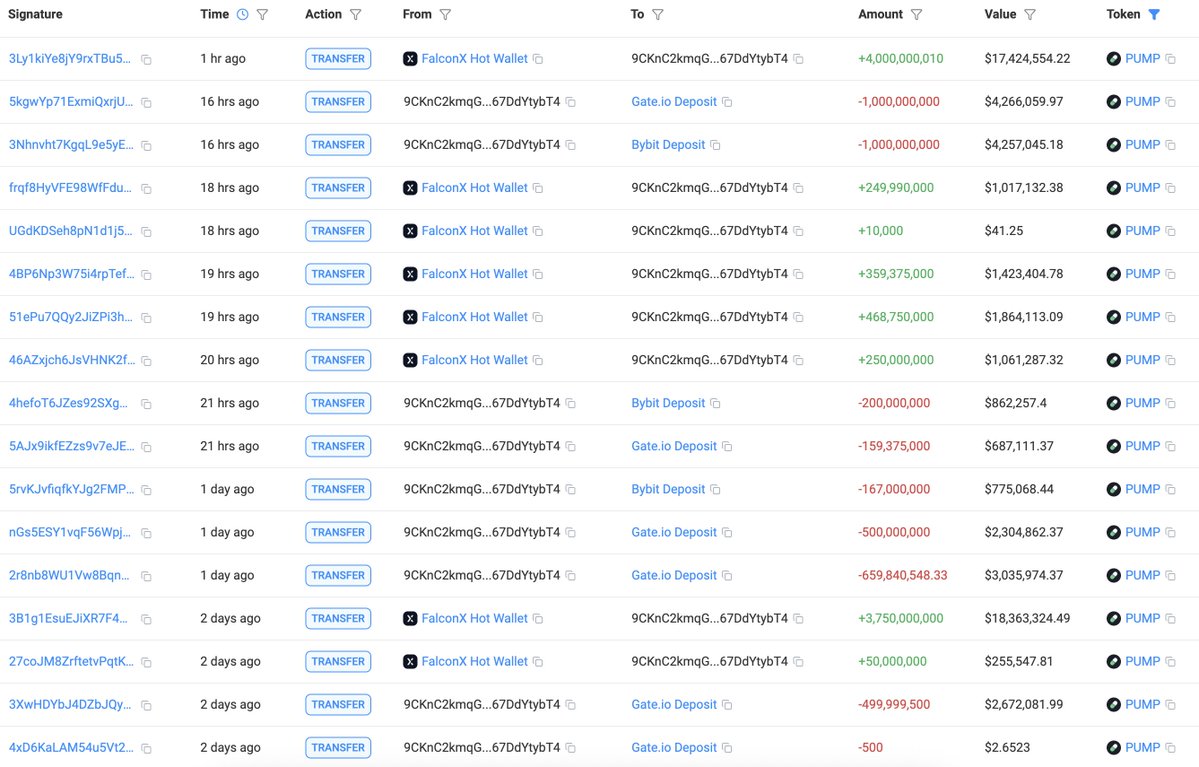Open transaction 5AJx9ikfEZzs9v7eJE

(x=71, y=446)
